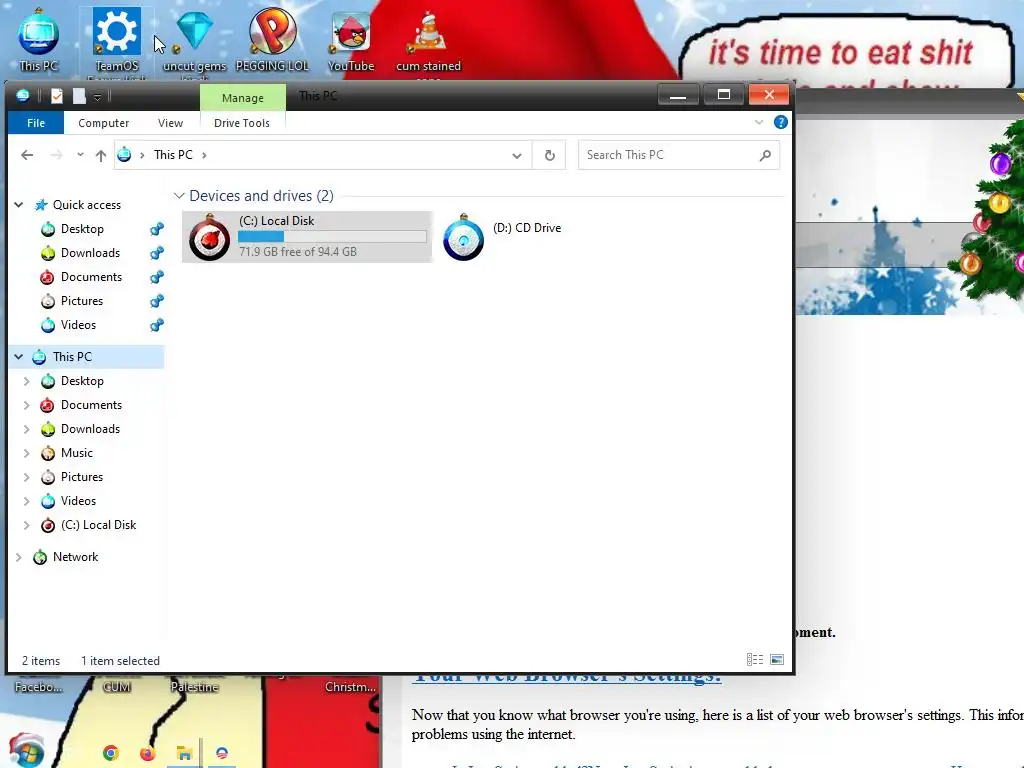Screen dimensions: 1024x768
Task: Click the '1 item selected' status text
Action: click(x=120, y=661)
